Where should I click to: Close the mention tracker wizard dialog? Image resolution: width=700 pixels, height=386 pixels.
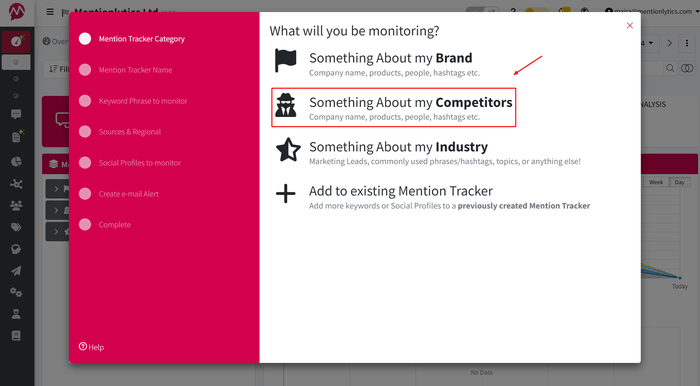click(629, 25)
